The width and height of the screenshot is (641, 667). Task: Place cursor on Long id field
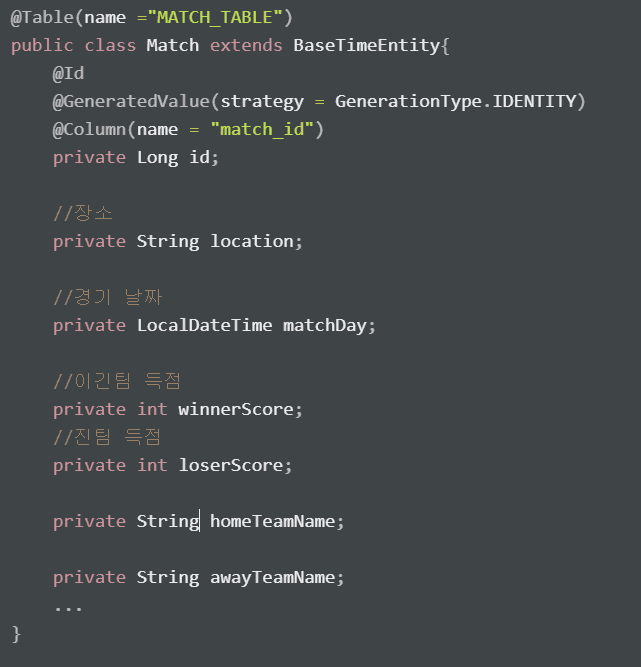178,158
